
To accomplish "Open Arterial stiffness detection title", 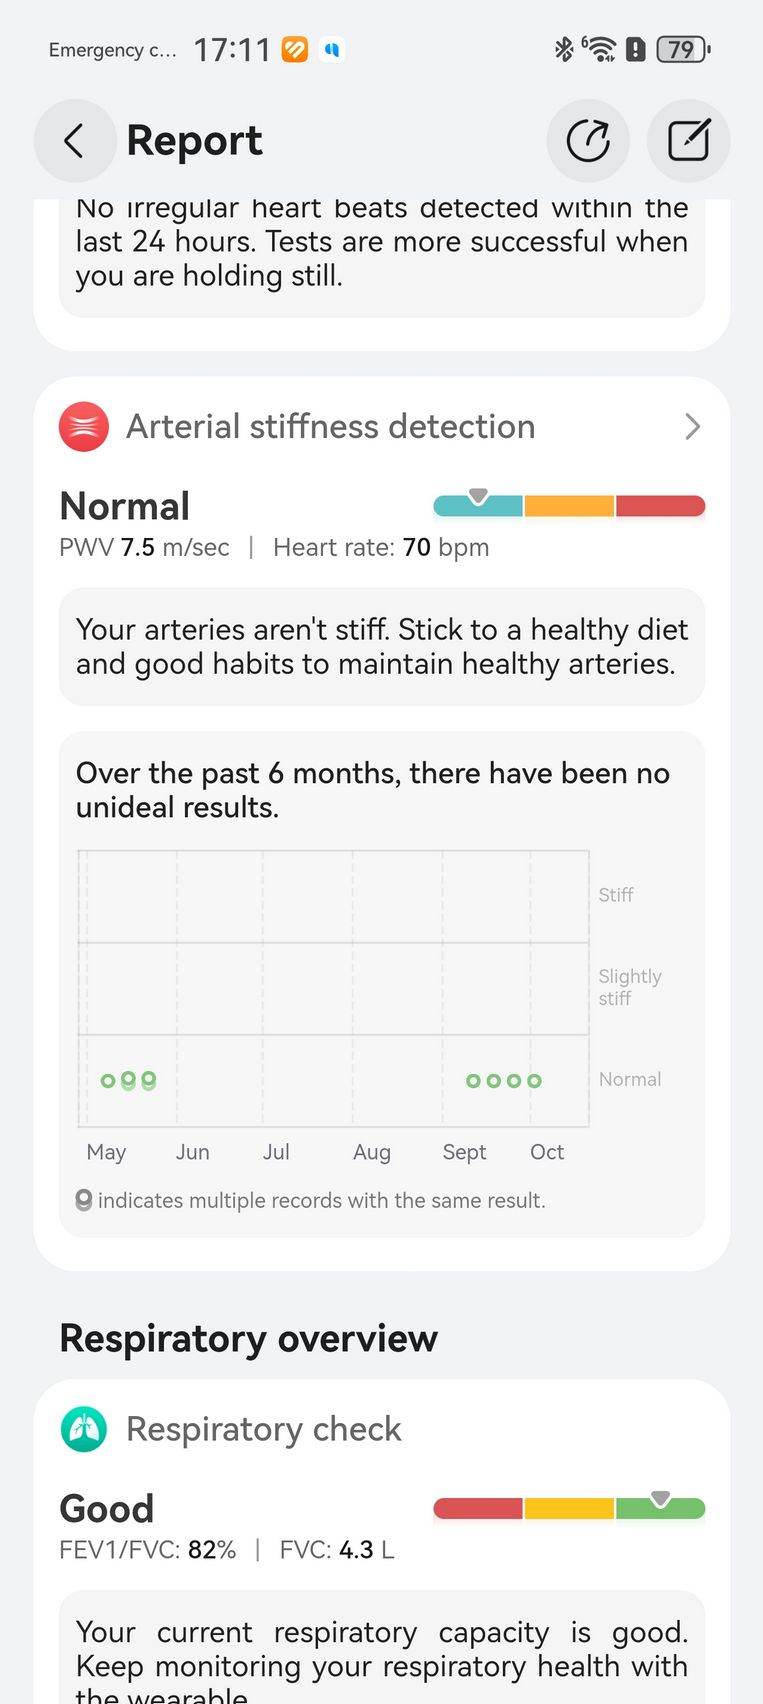I will pos(330,427).
